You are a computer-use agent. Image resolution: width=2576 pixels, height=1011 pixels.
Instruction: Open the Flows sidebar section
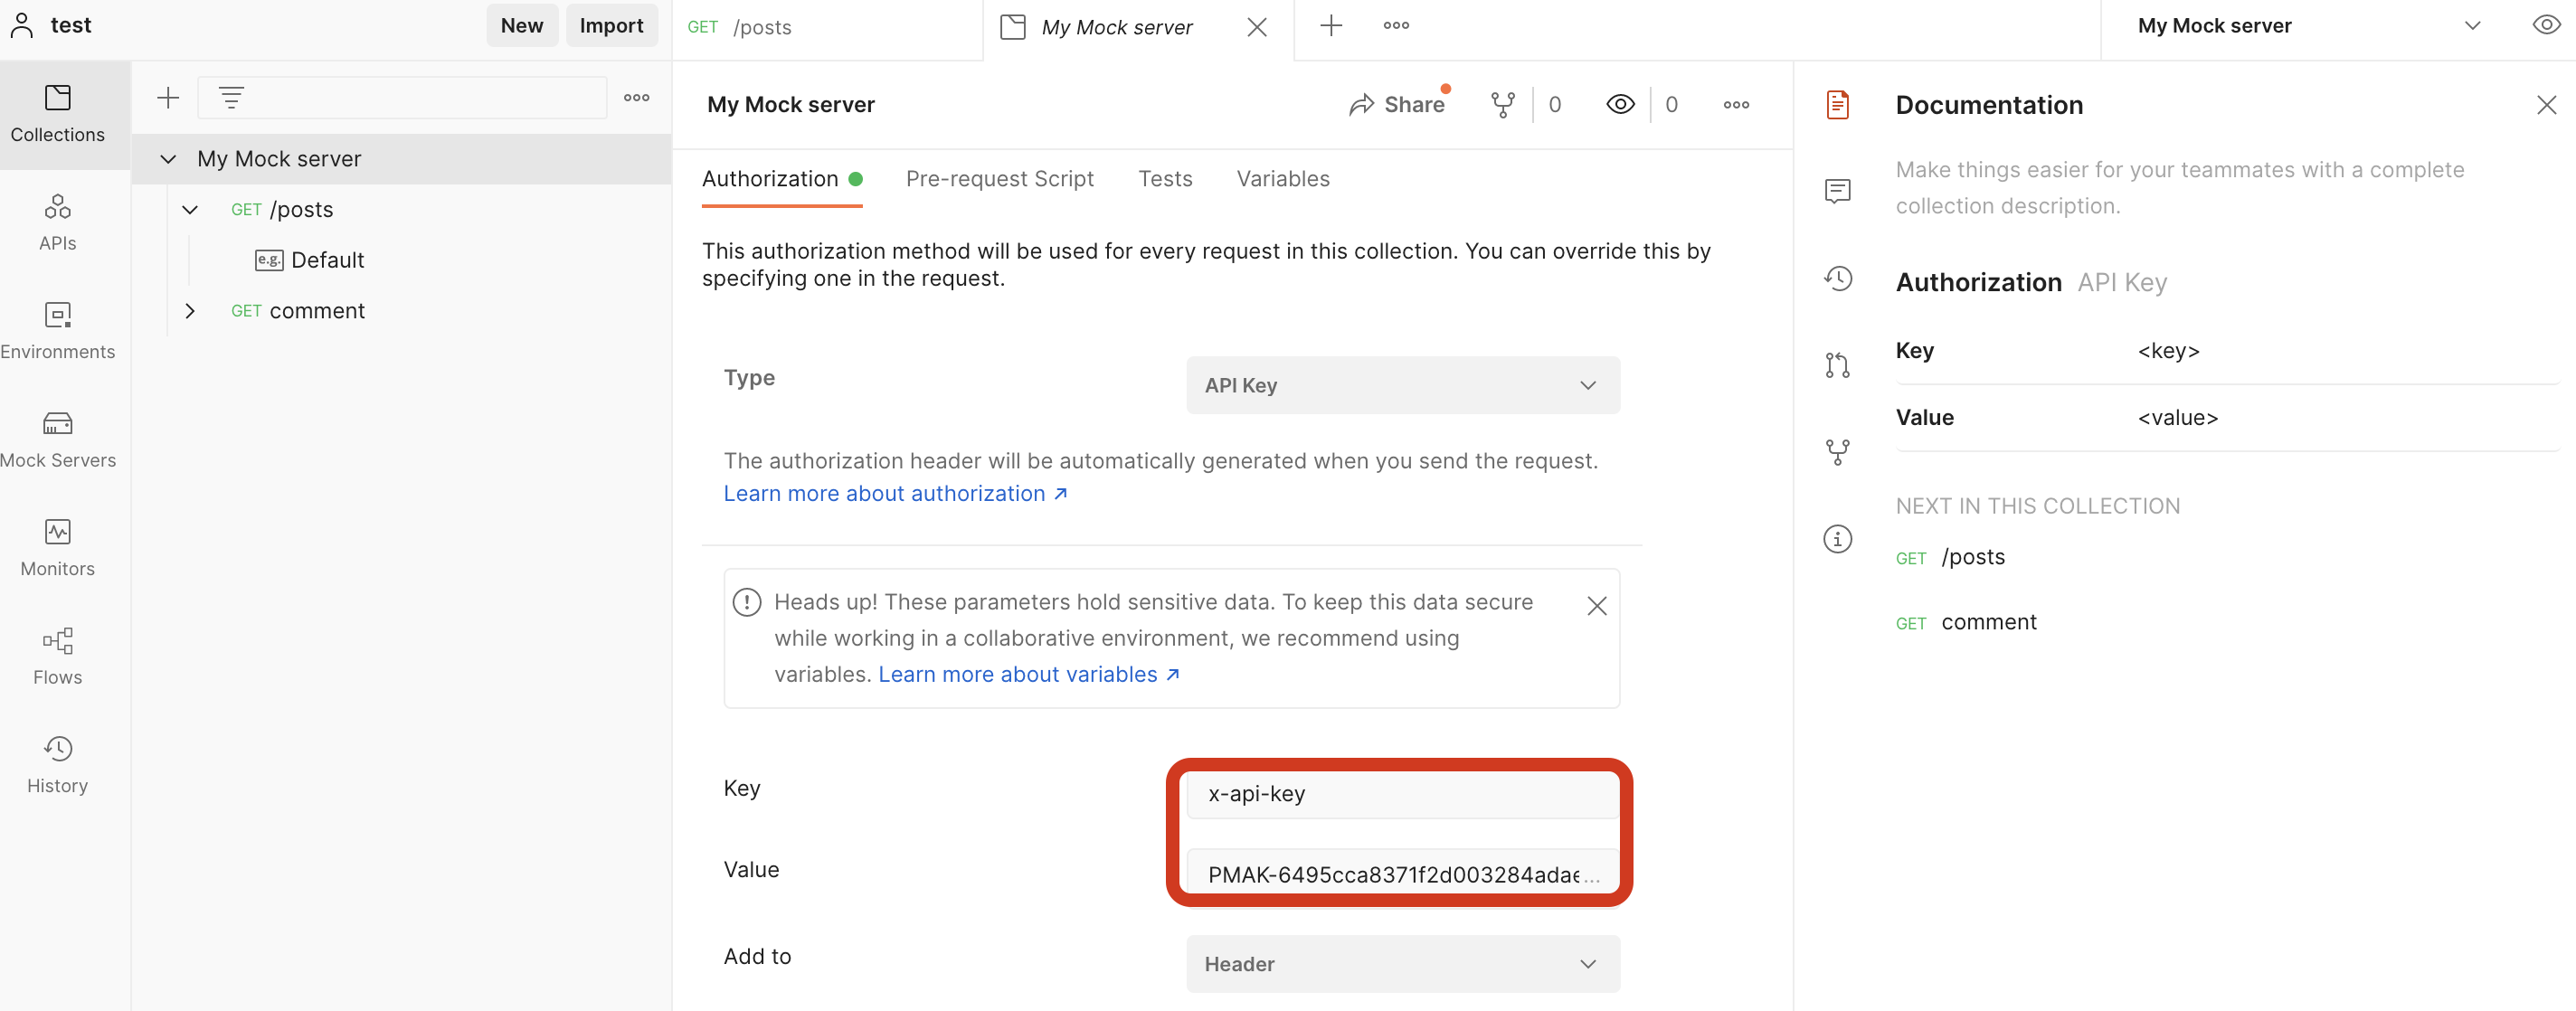[57, 656]
